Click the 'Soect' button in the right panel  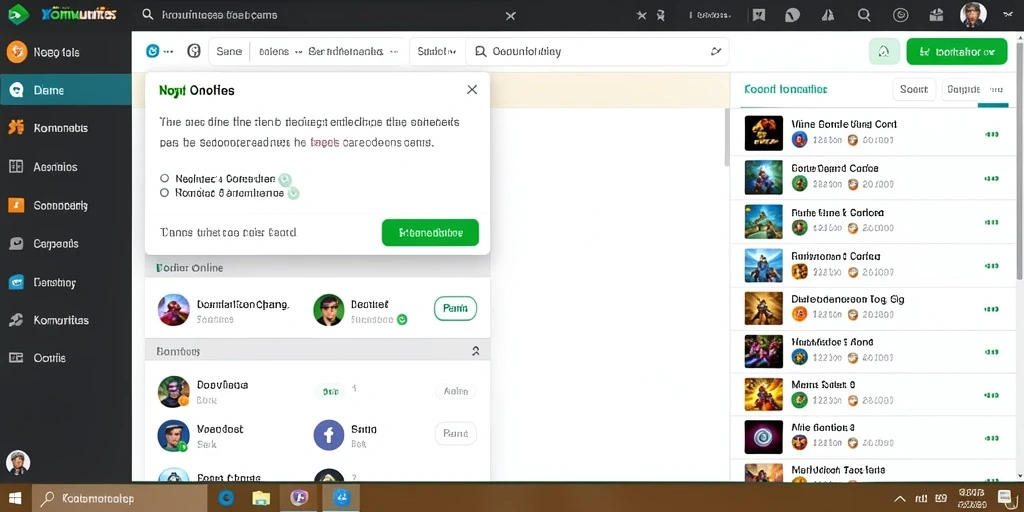(x=914, y=89)
